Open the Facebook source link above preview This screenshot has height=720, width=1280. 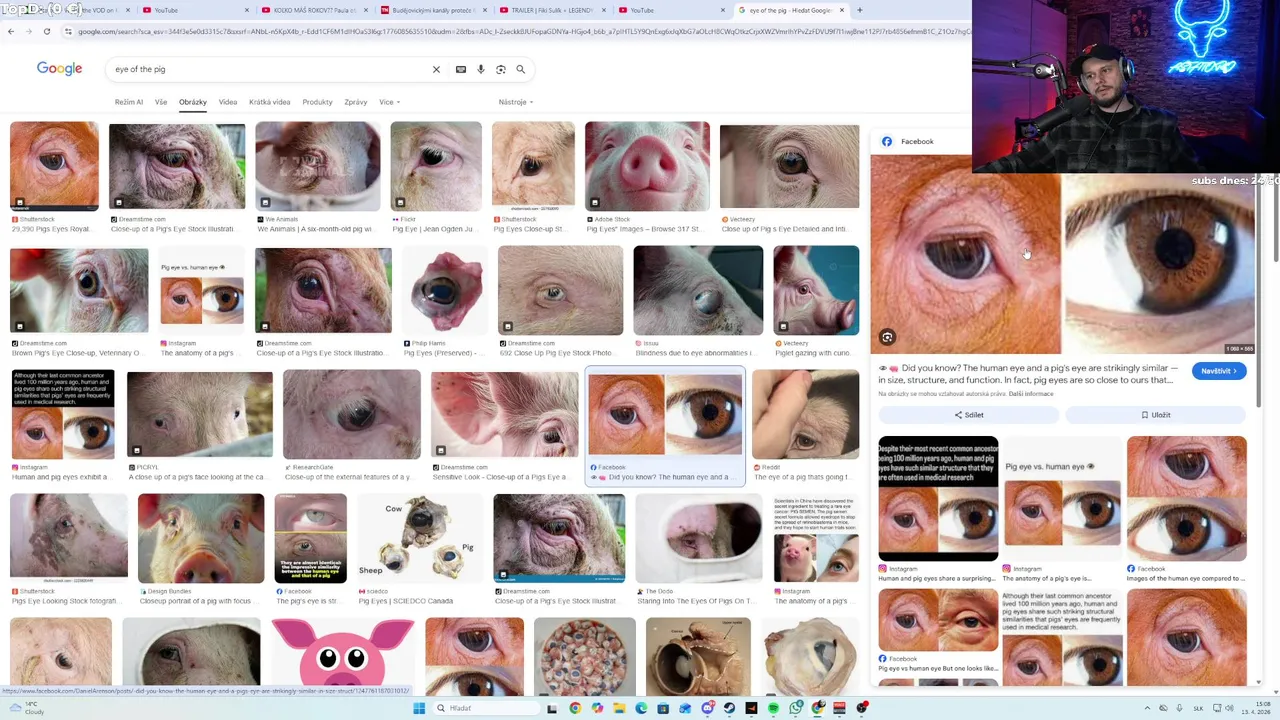point(908,142)
